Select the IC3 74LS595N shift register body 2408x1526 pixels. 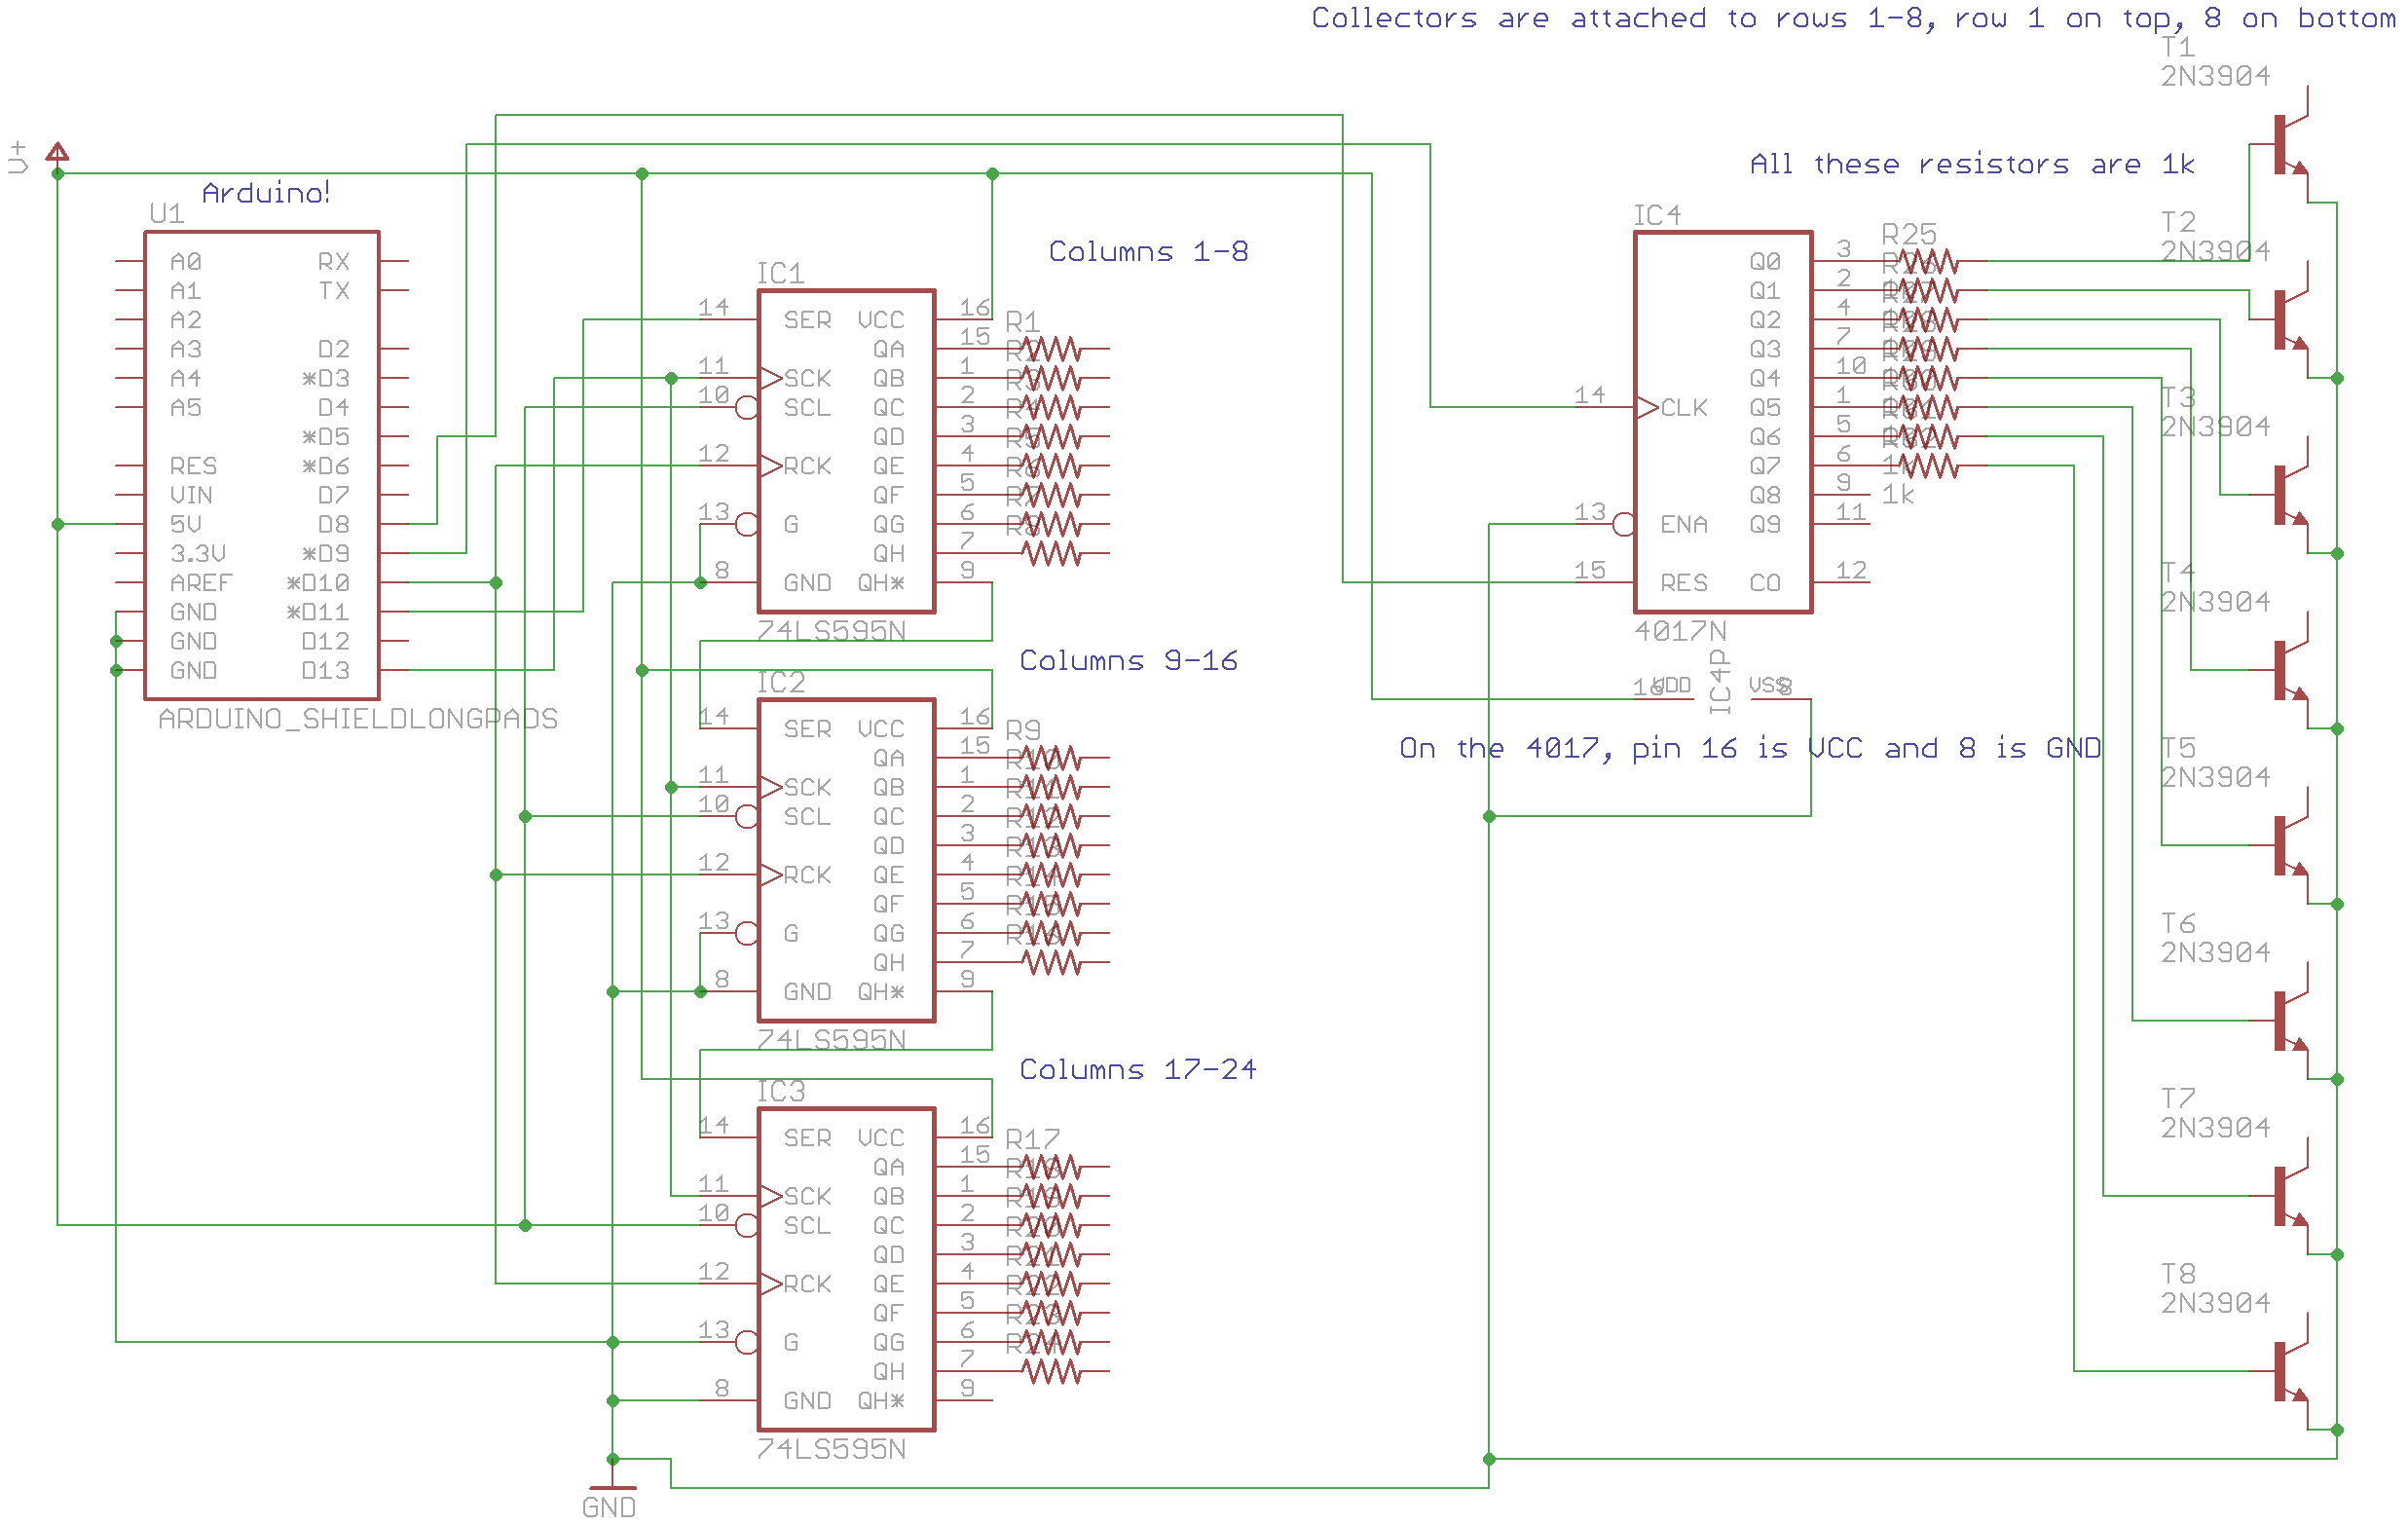(x=846, y=1269)
